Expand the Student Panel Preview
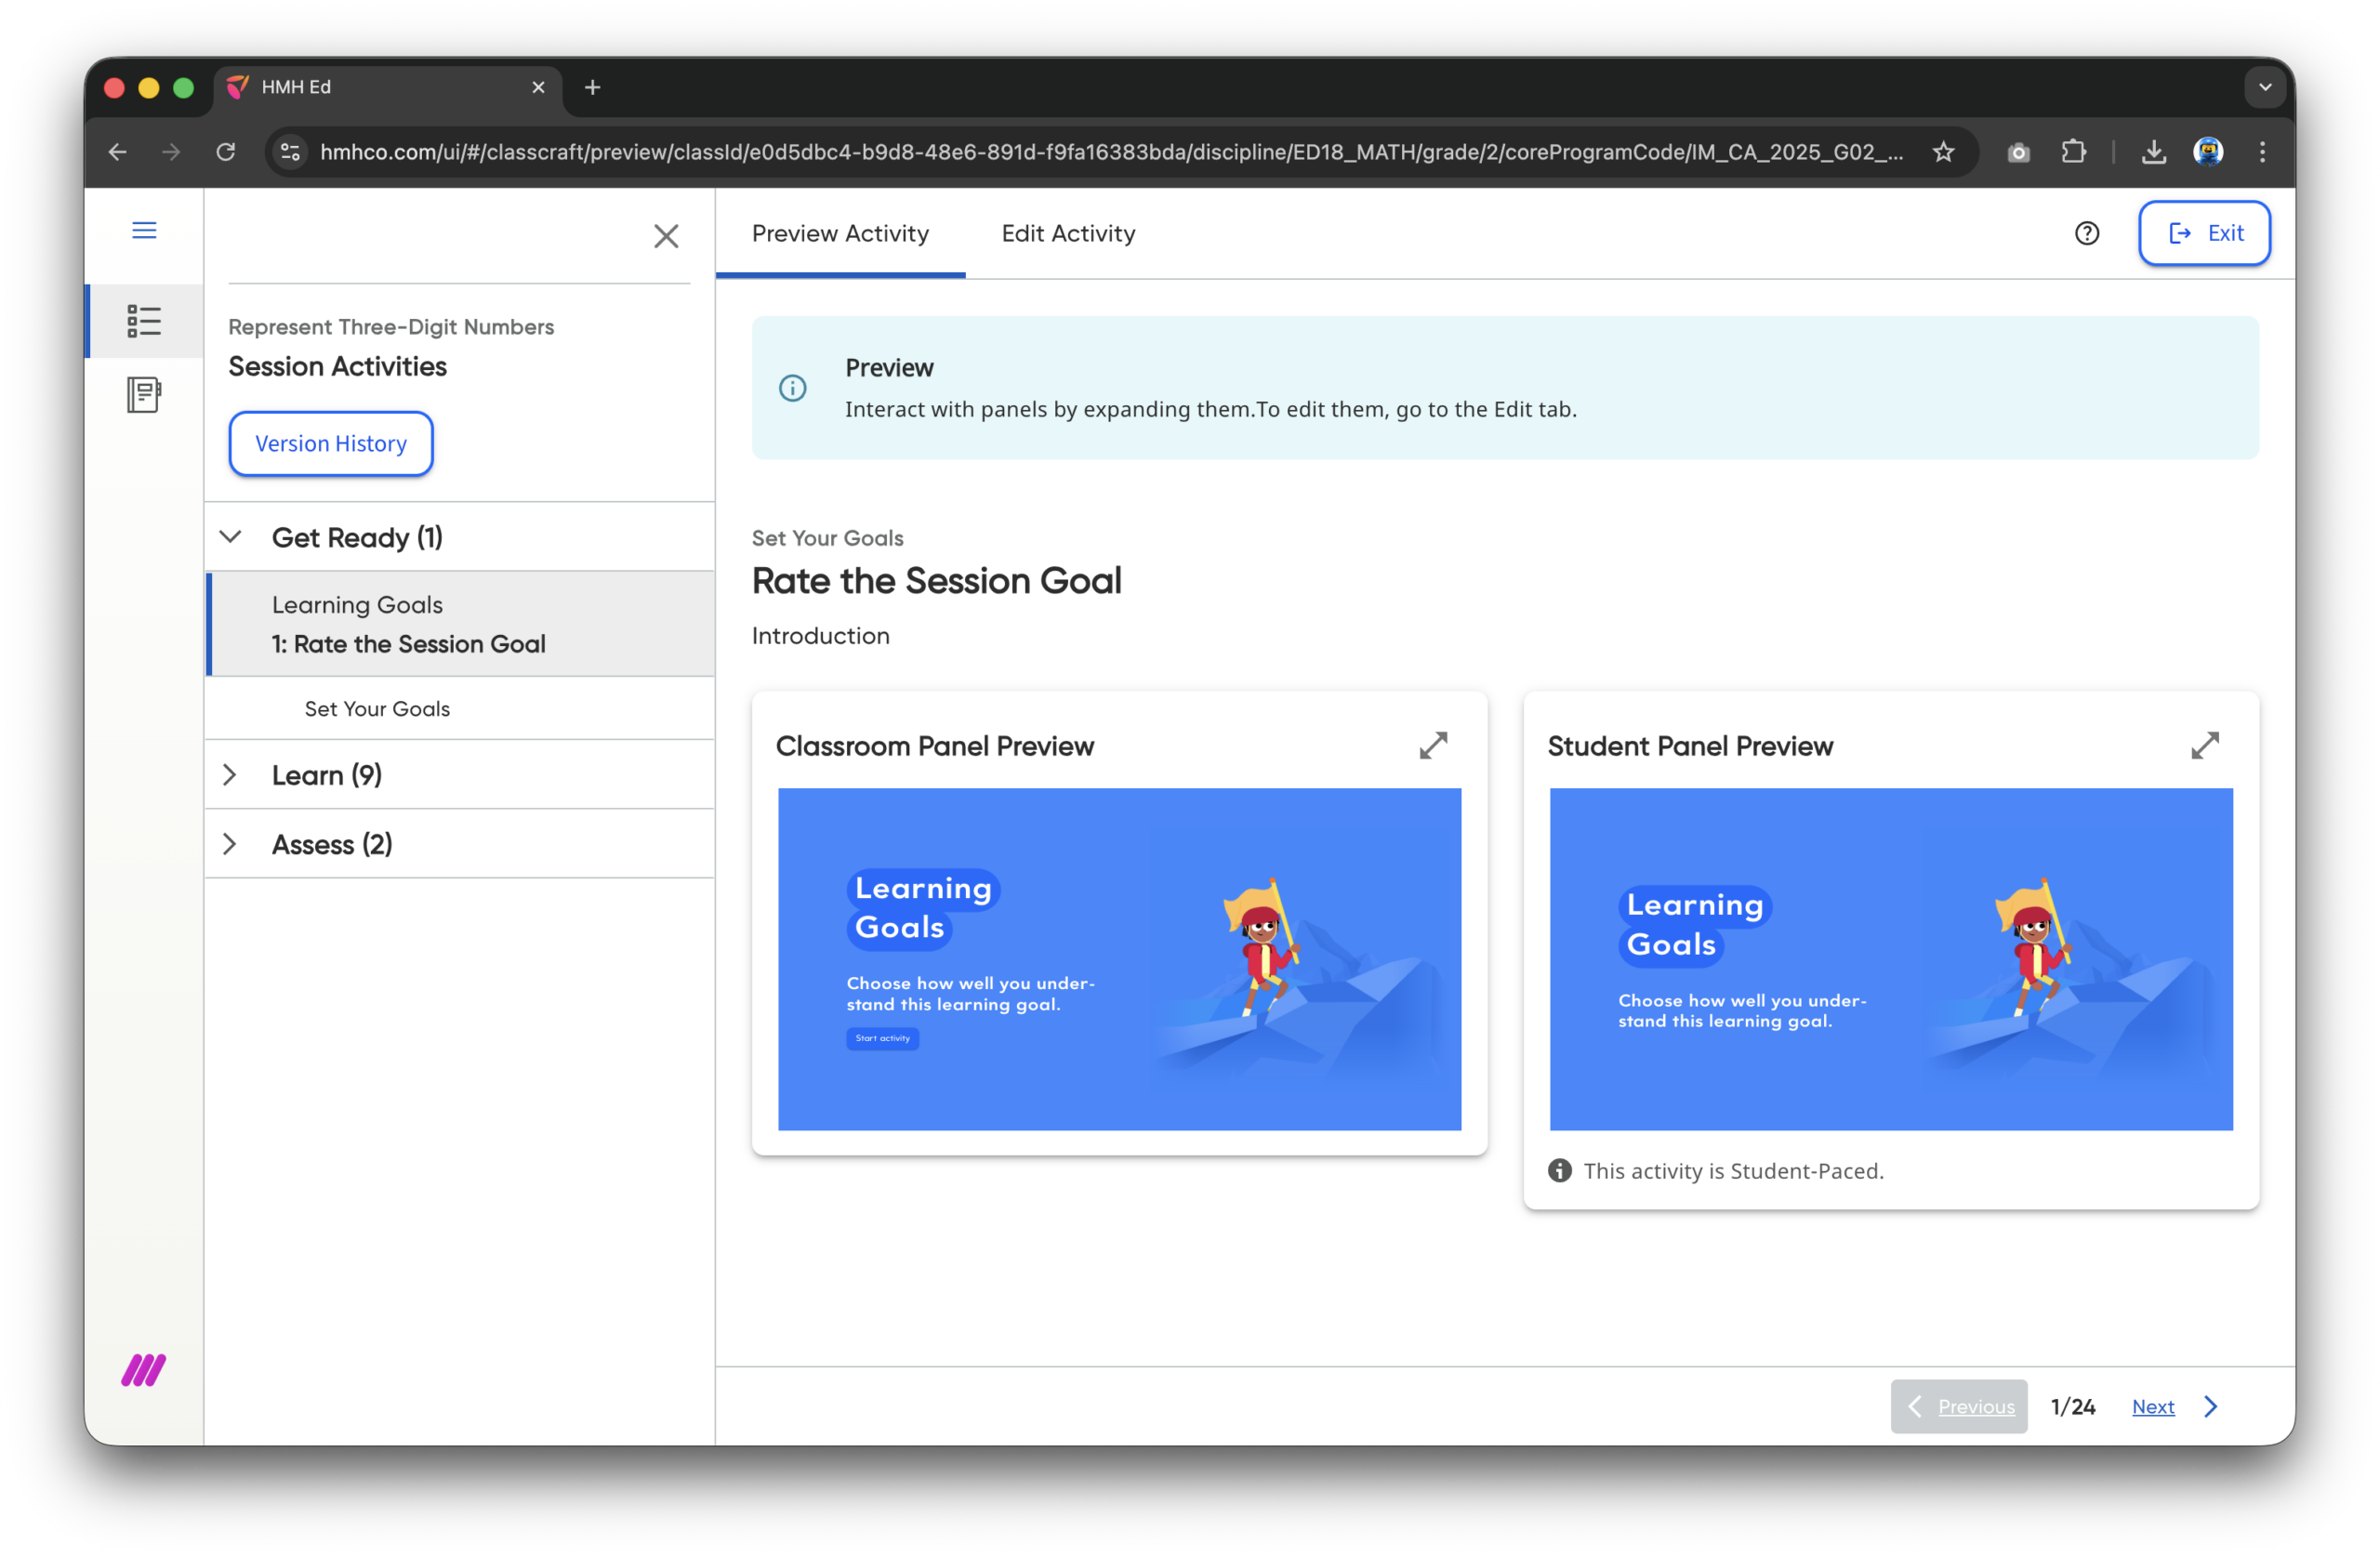Screen dimensions: 2380x1557 2204,746
